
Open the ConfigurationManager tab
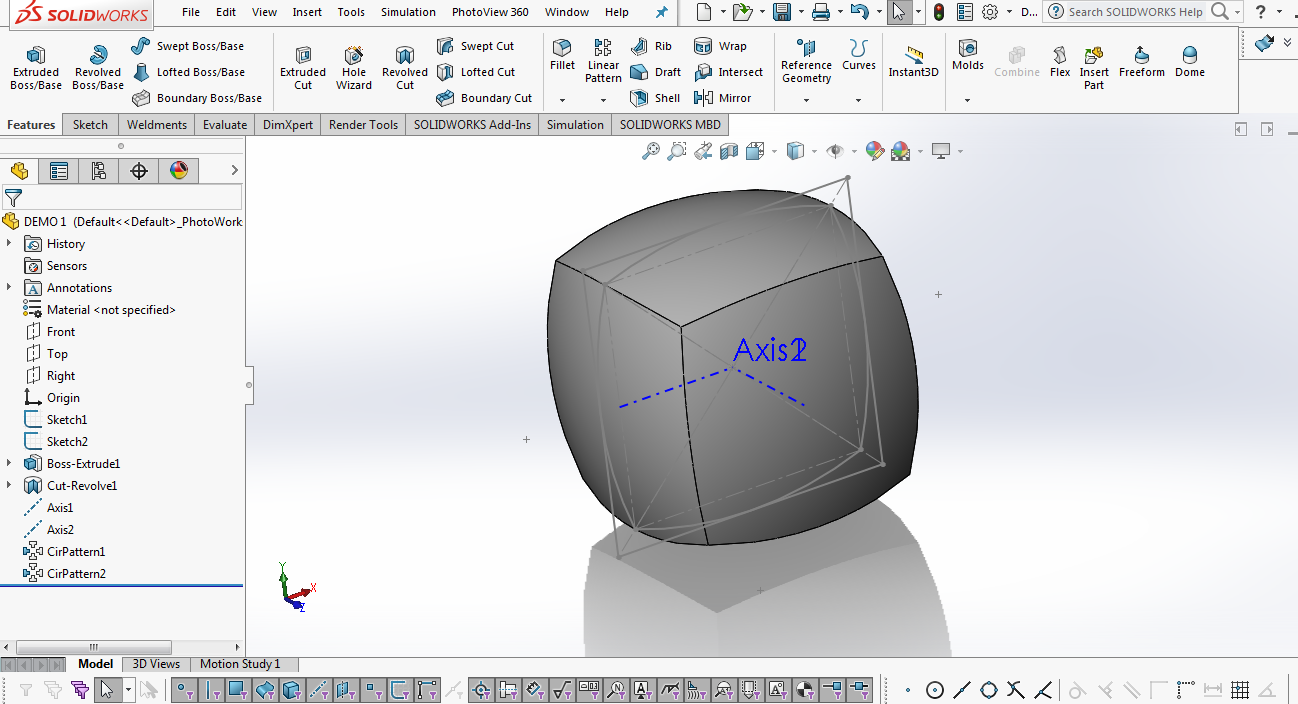click(99, 171)
